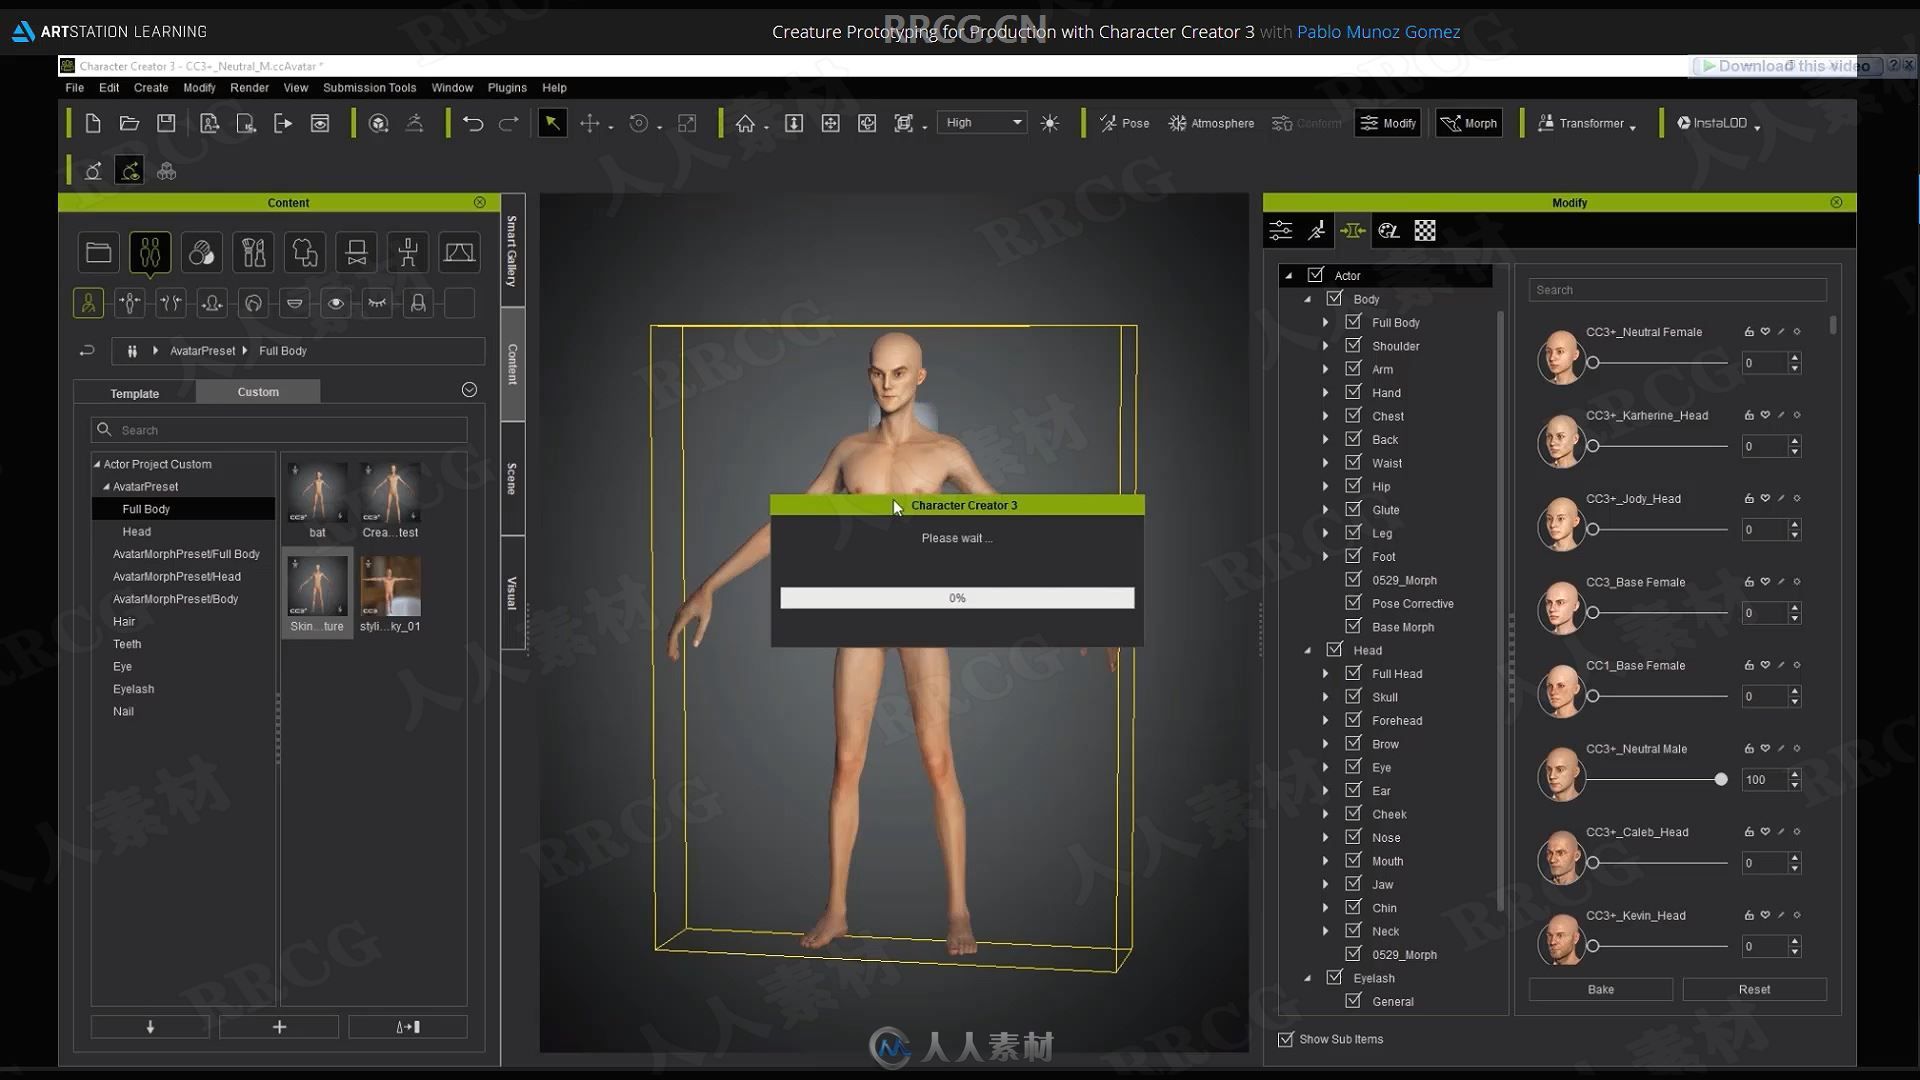Viewport: 1920px width, 1080px height.
Task: Open the Quality High dropdown
Action: click(982, 122)
